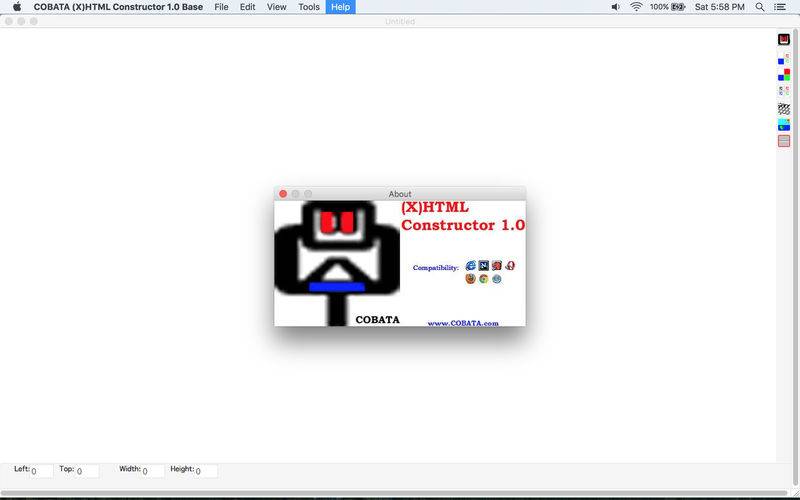The height and width of the screenshot is (500, 800).
Task: Click the '(X)HTML Constructor 1.0' red title
Action: click(463, 216)
